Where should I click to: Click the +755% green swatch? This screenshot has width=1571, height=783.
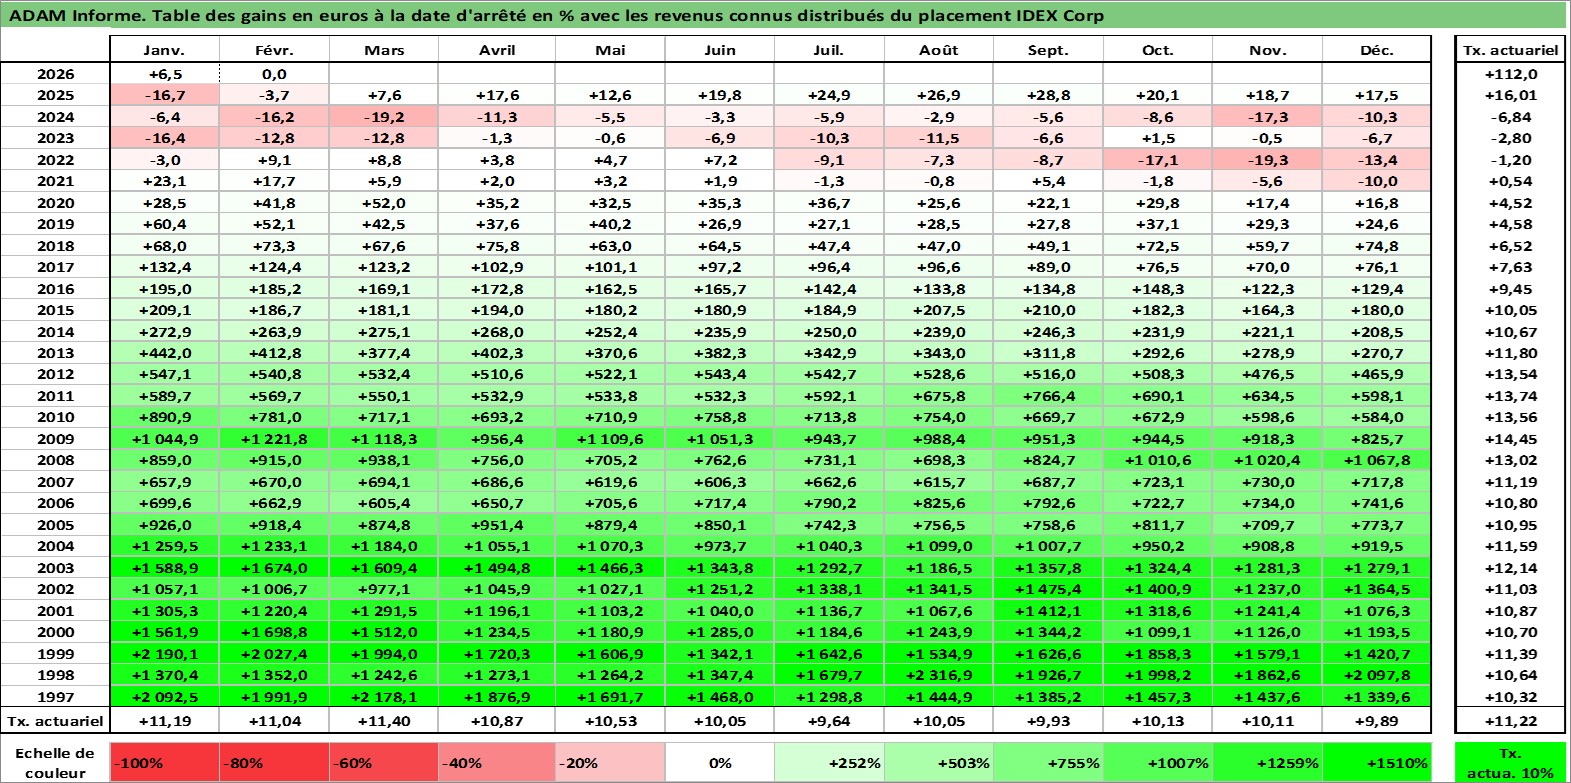click(1048, 762)
